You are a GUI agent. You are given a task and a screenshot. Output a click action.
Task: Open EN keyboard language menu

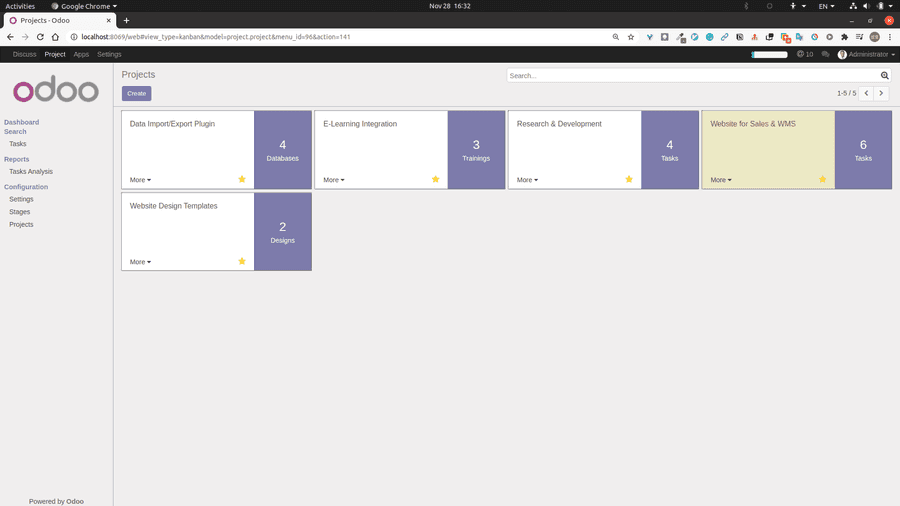point(826,6)
